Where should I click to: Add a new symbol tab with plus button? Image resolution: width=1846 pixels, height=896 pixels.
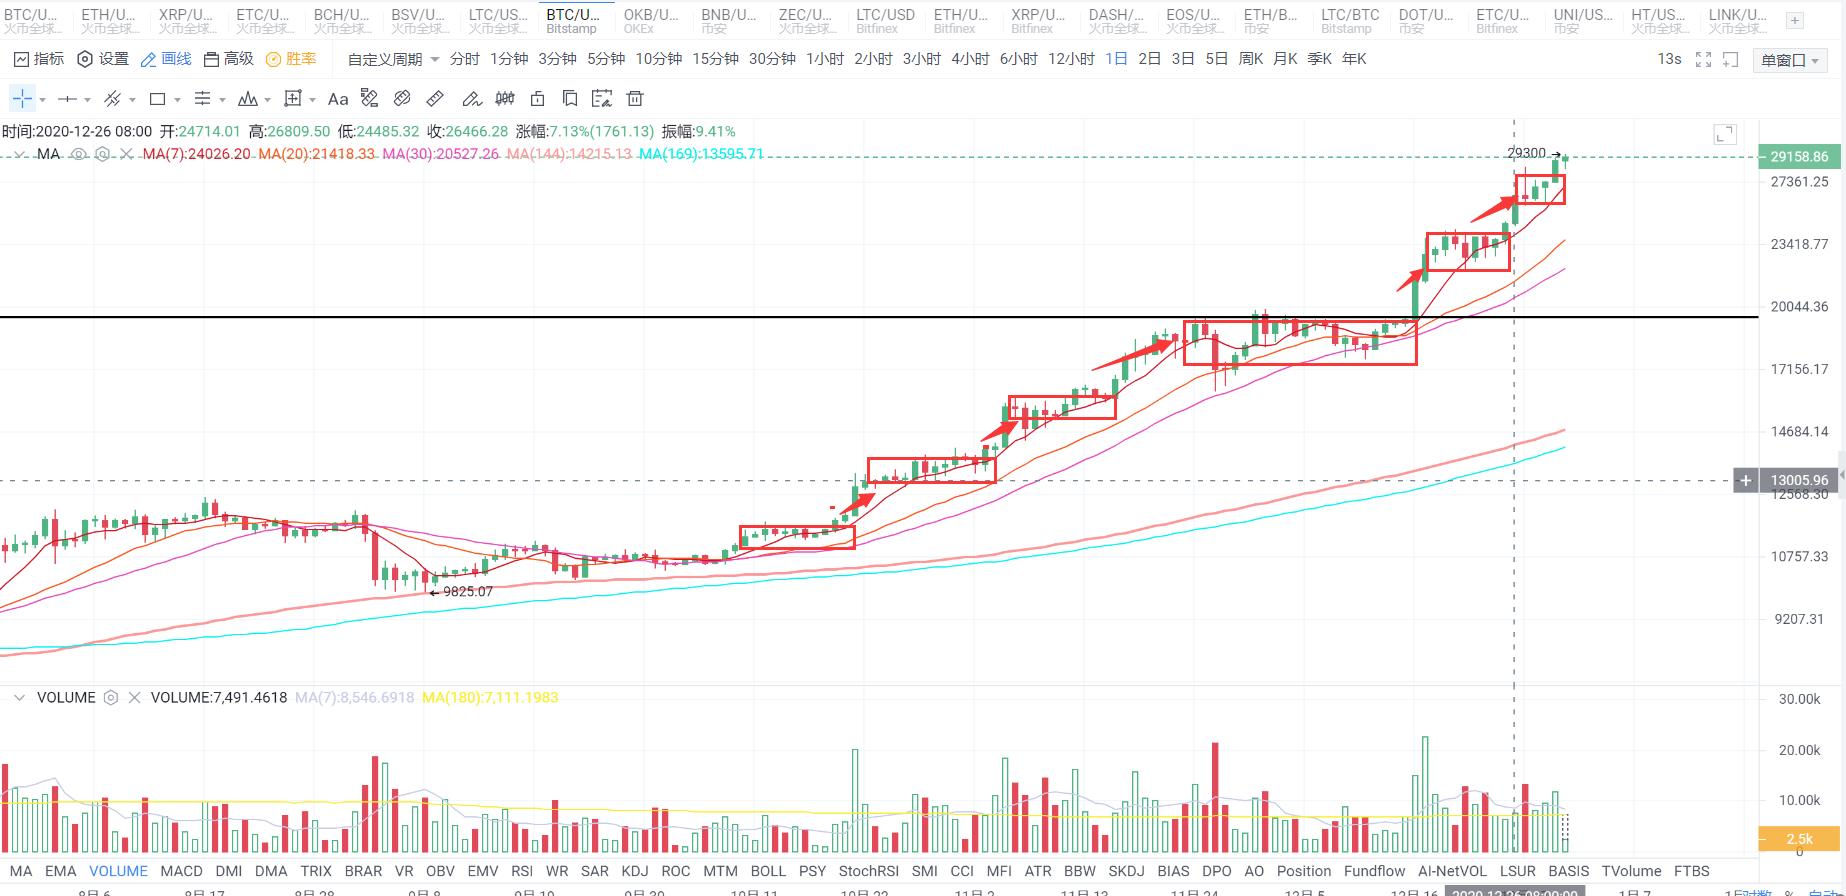pos(1794,20)
